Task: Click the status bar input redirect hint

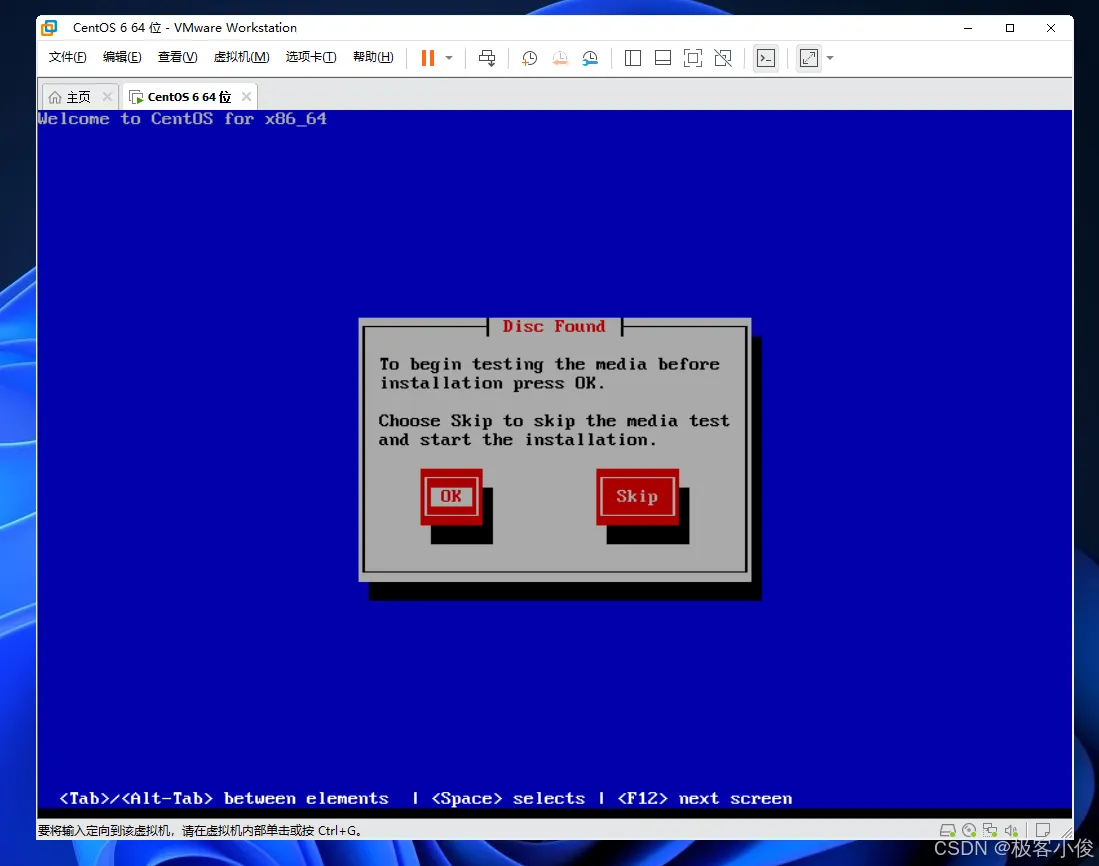Action: (200, 830)
